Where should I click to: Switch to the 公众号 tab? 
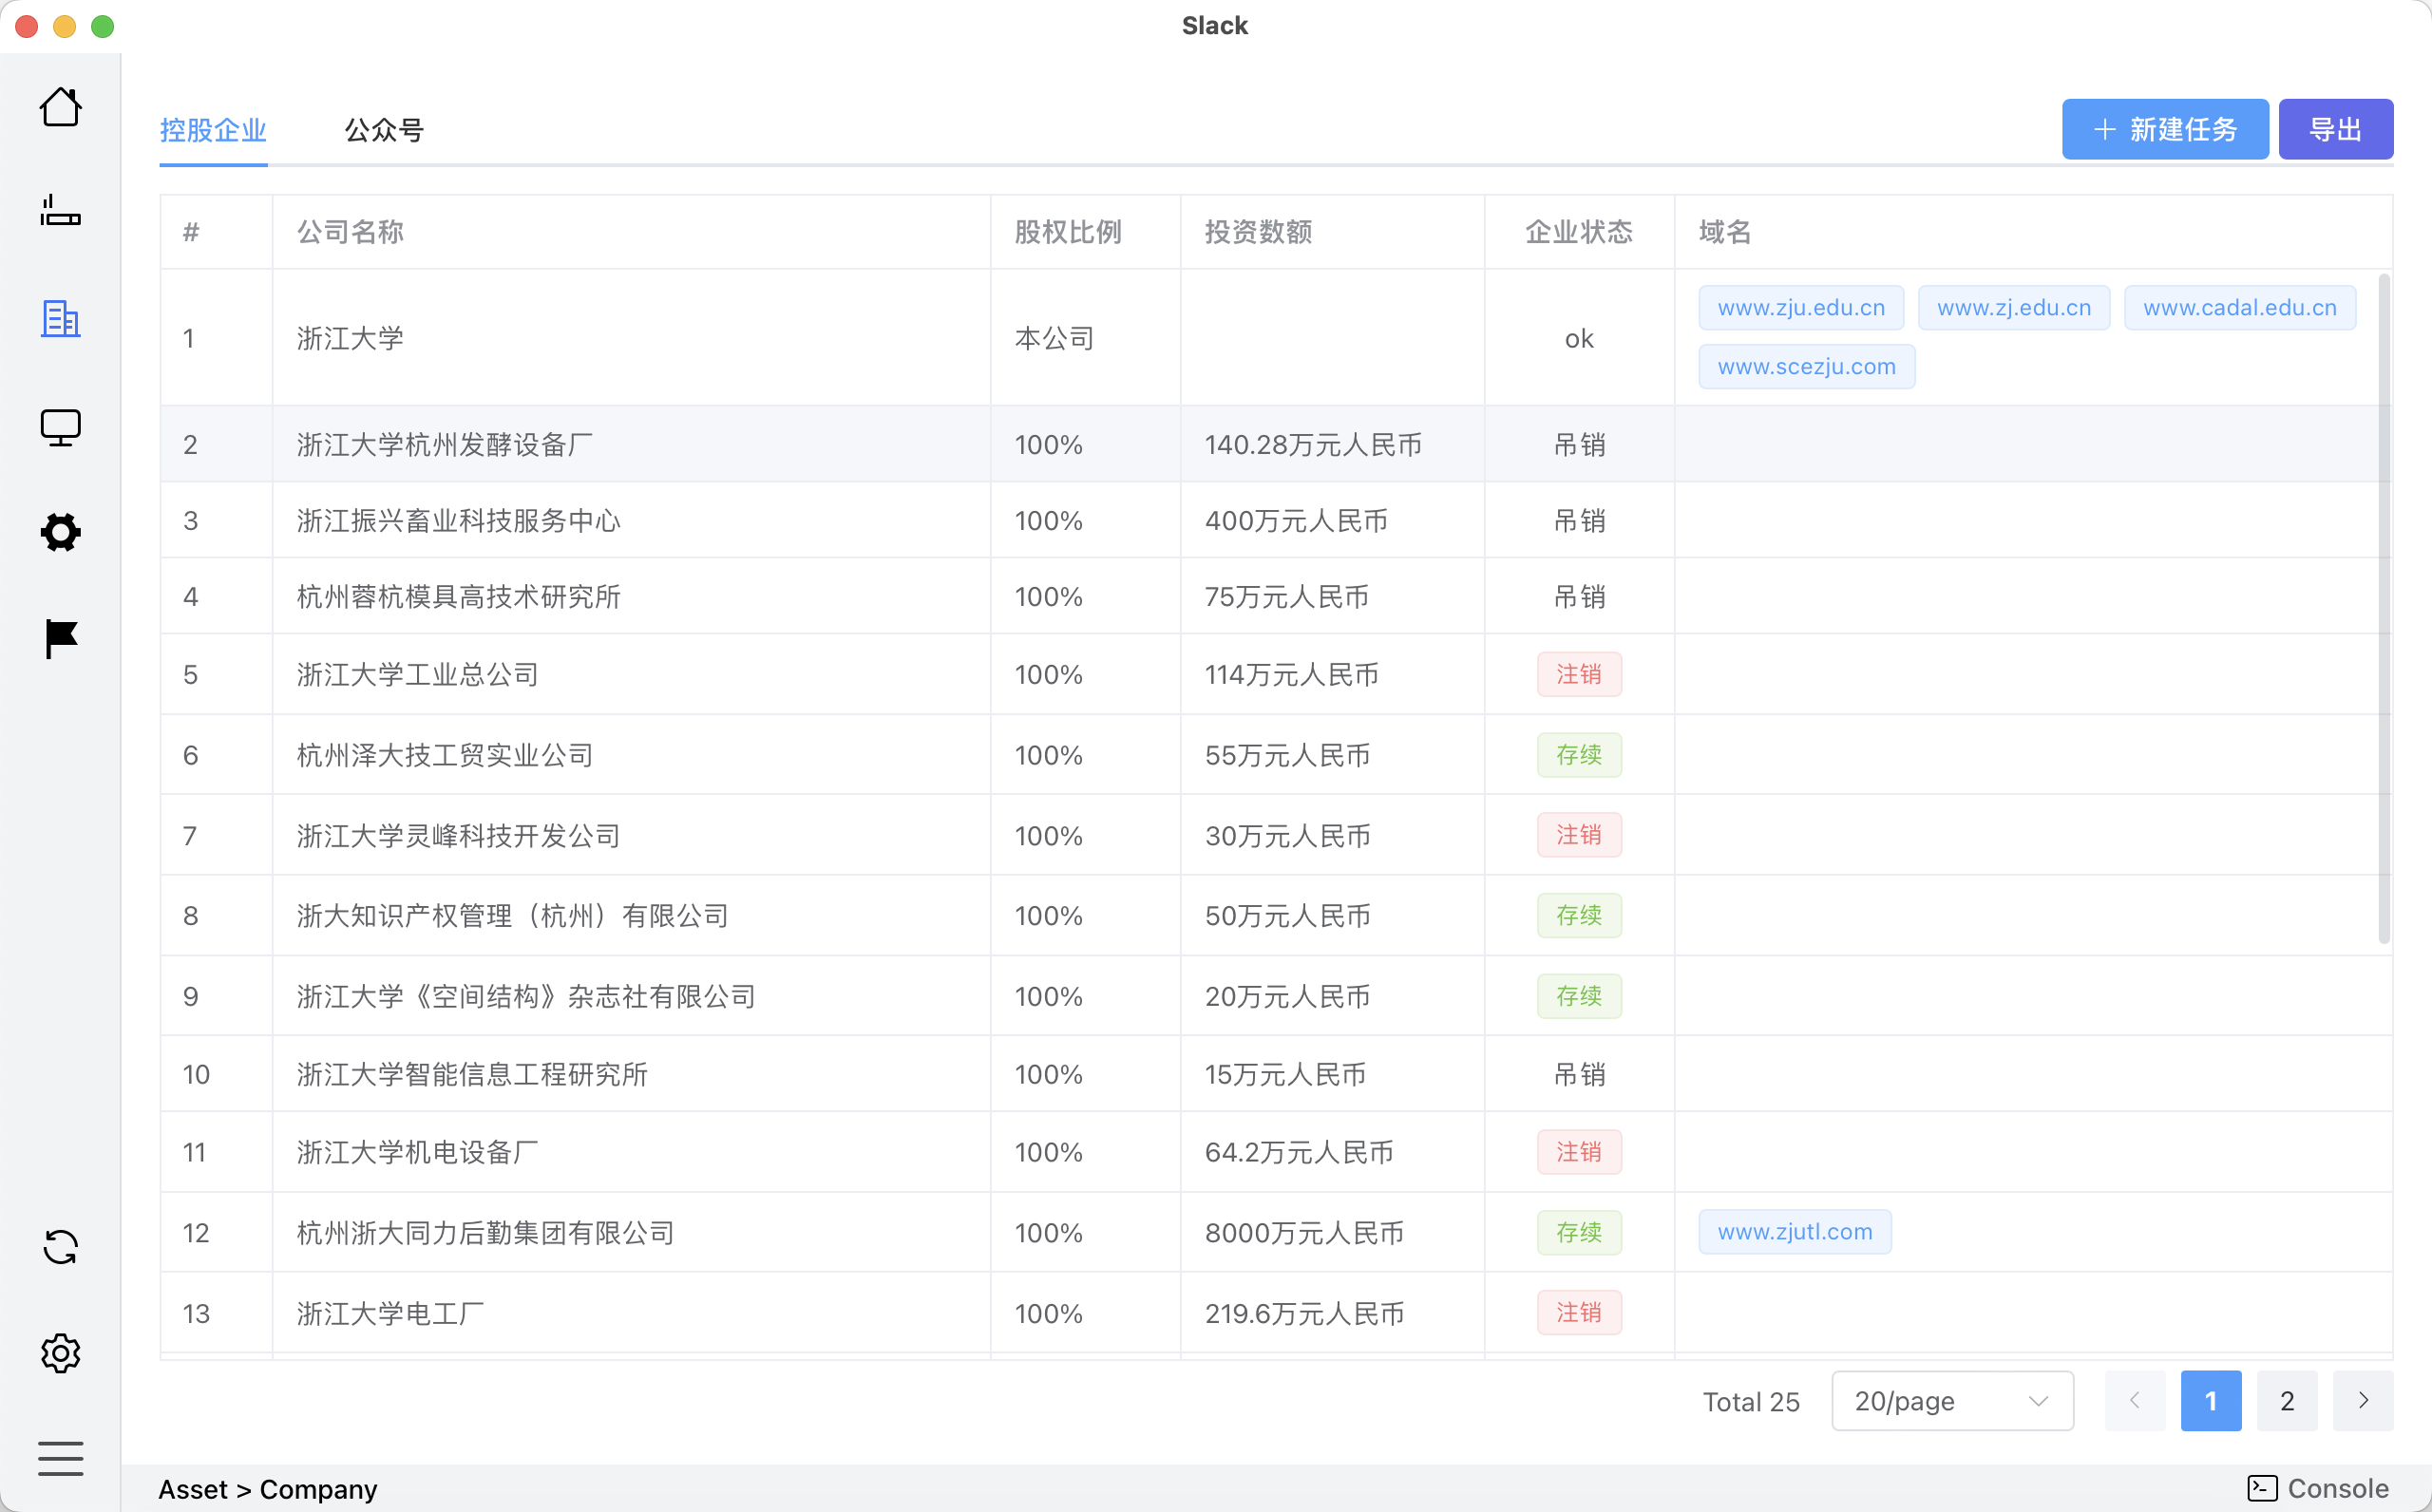[384, 130]
